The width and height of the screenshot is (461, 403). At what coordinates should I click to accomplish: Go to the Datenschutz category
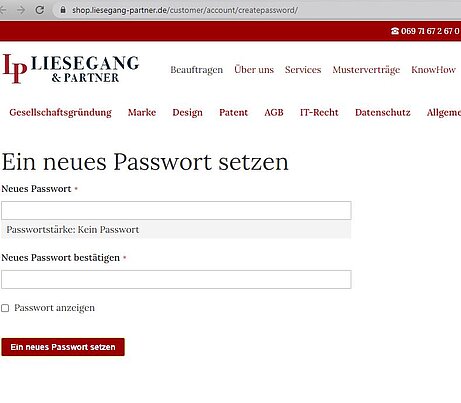click(383, 112)
